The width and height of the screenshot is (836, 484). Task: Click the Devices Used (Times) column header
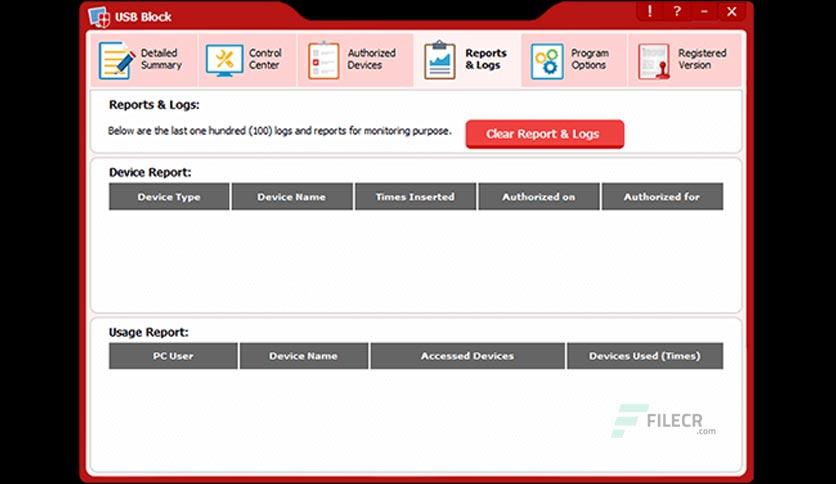645,356
